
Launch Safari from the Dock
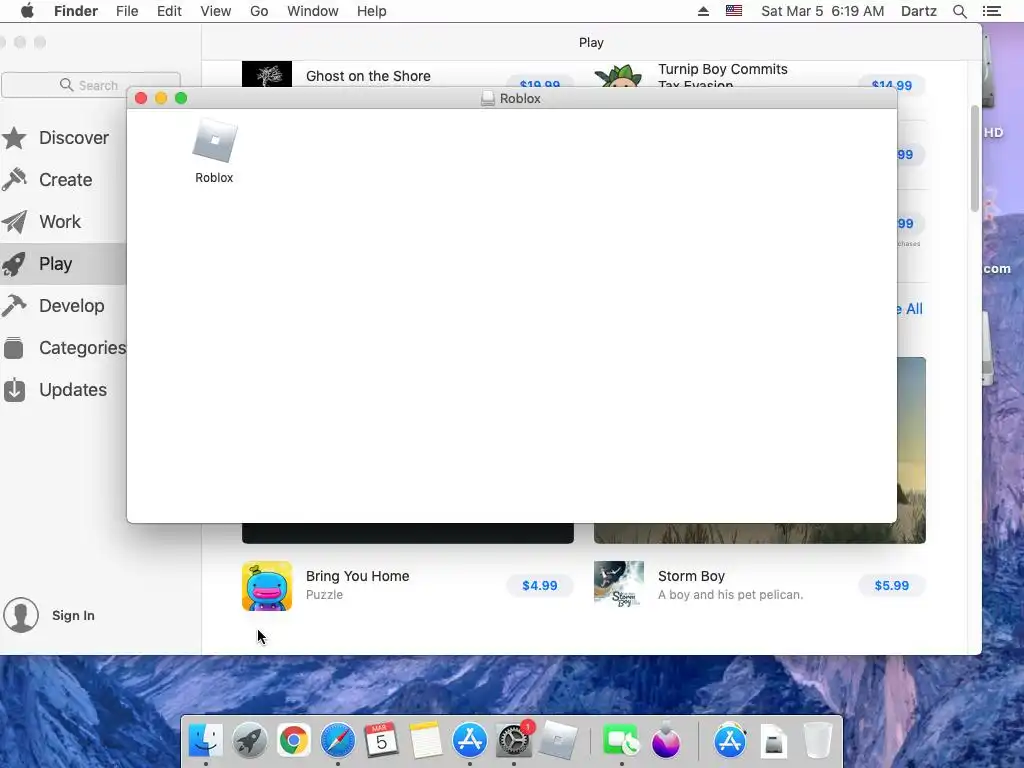338,741
